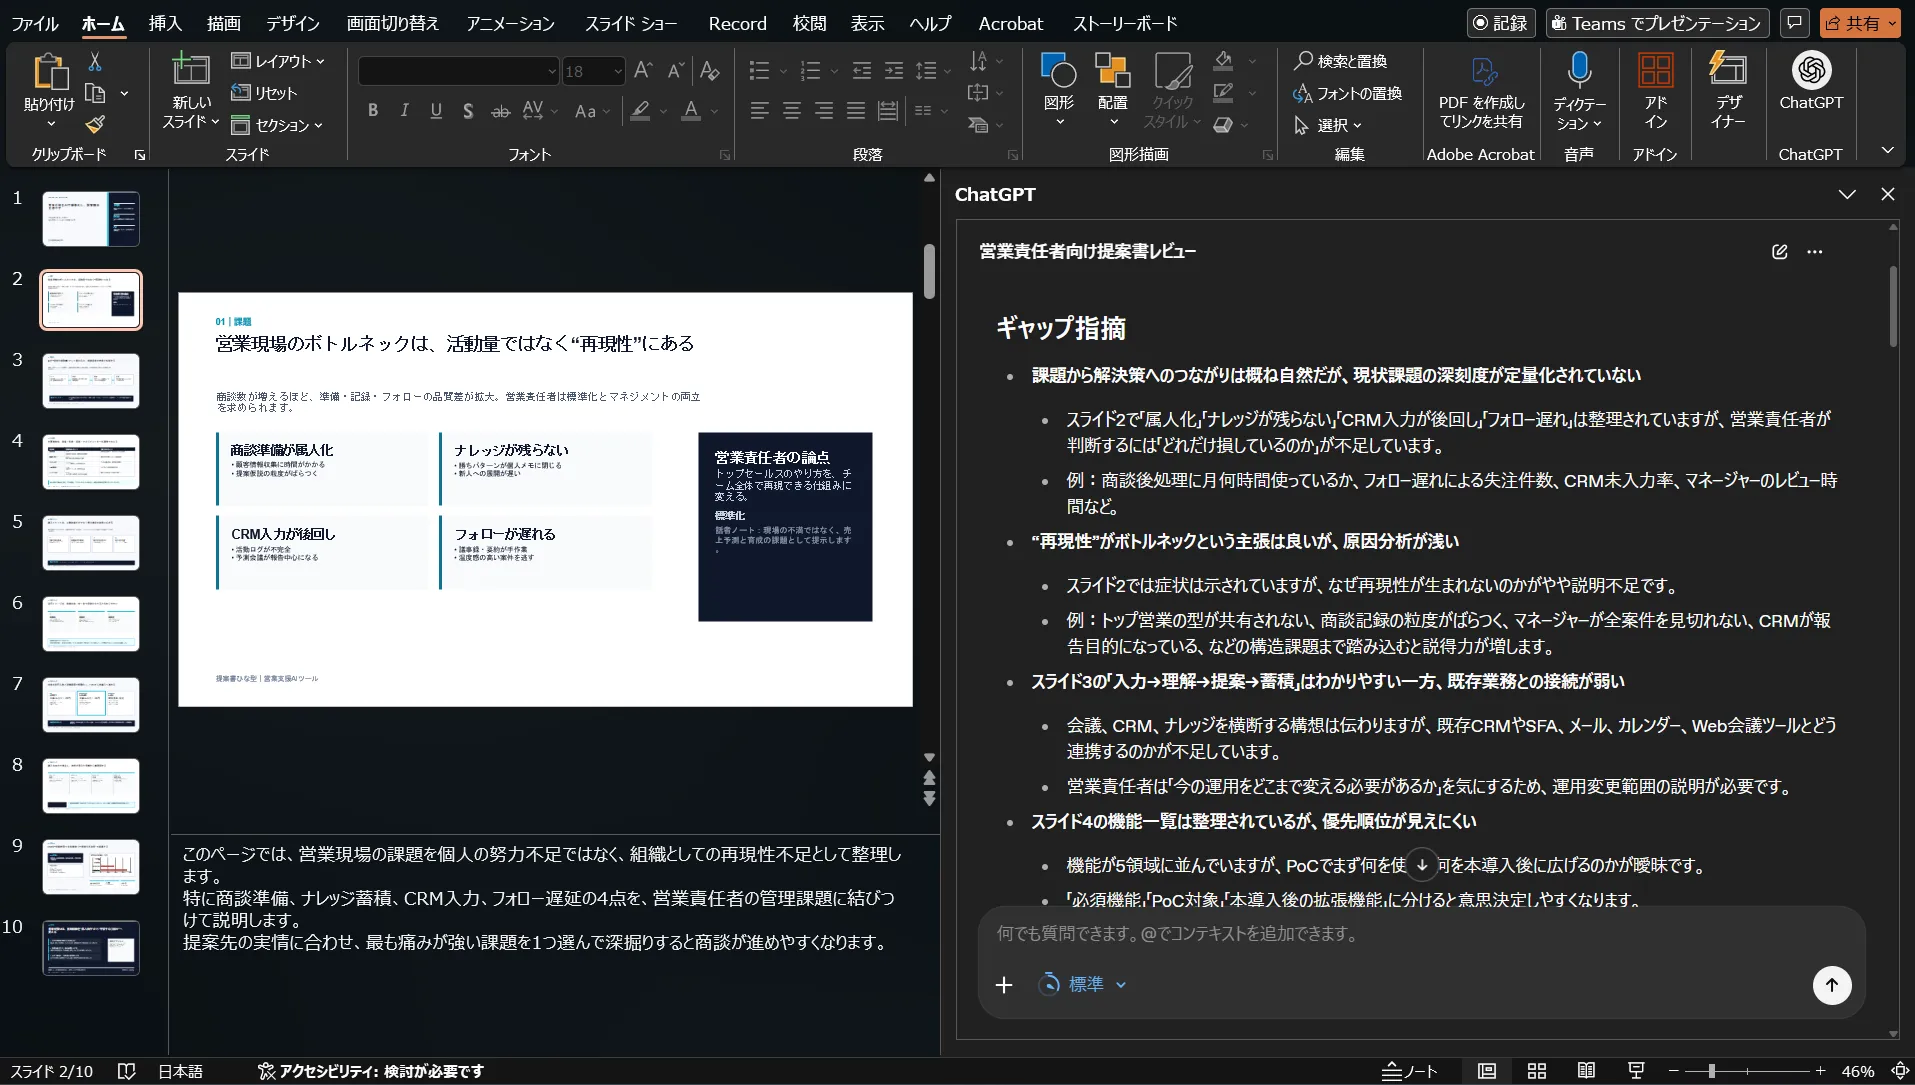The width and height of the screenshot is (1915, 1085).
Task: Toggle Bold formatting
Action: point(373,110)
